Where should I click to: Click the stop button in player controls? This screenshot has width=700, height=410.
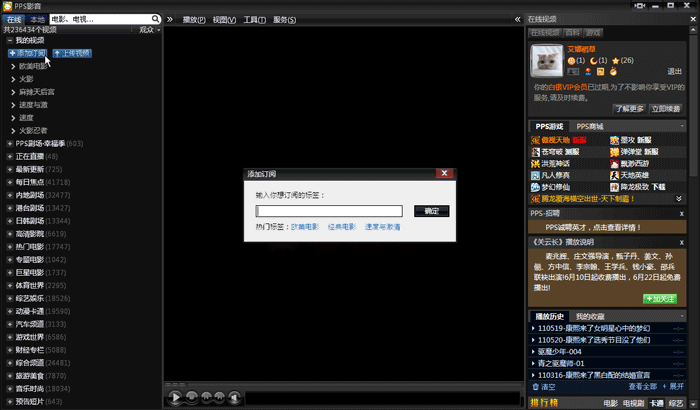[192, 397]
